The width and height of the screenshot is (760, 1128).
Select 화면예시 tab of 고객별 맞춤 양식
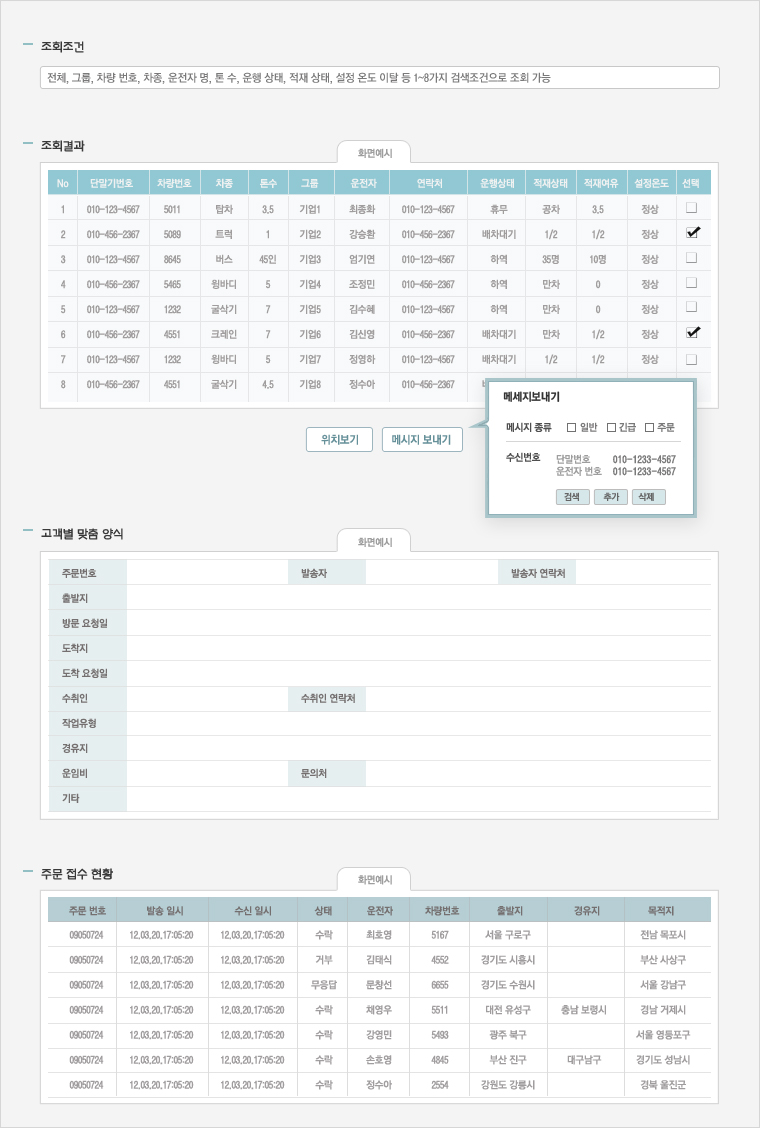pyautogui.click(x=375, y=541)
